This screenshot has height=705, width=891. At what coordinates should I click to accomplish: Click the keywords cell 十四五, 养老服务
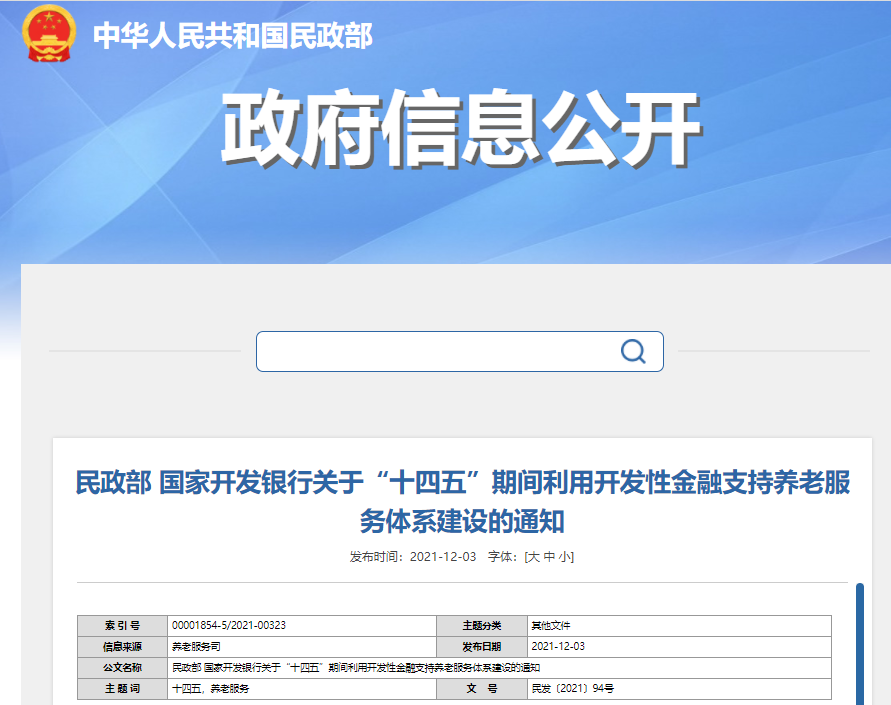211,689
